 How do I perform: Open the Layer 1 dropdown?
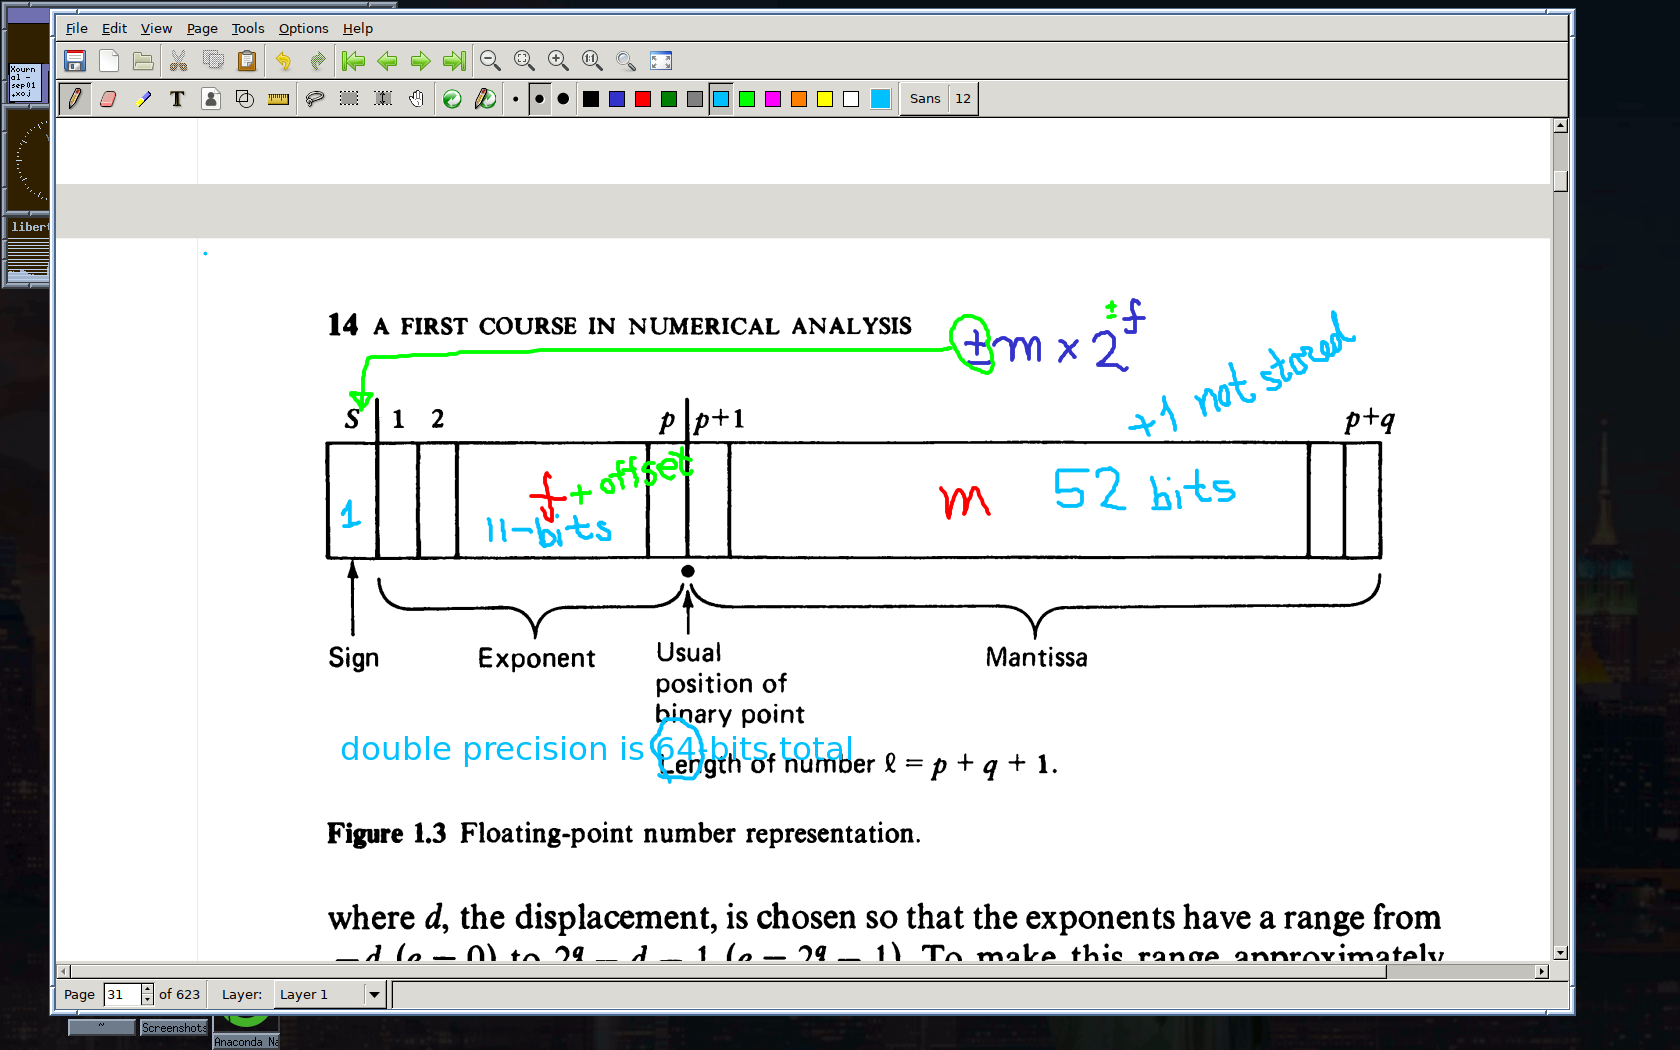point(374,994)
